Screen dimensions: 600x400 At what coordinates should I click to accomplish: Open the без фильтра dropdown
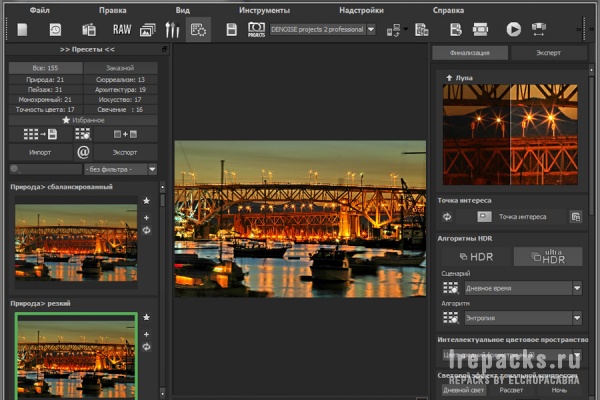pos(121,169)
